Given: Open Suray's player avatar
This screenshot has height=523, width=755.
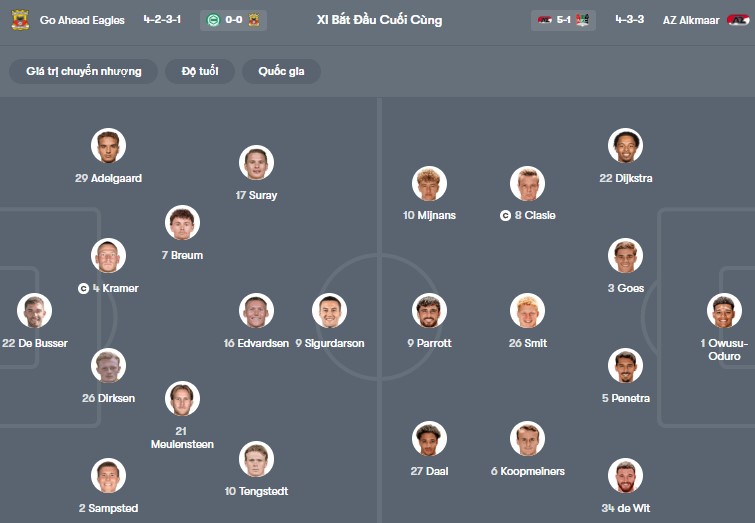Looking at the screenshot, I should (x=256, y=163).
